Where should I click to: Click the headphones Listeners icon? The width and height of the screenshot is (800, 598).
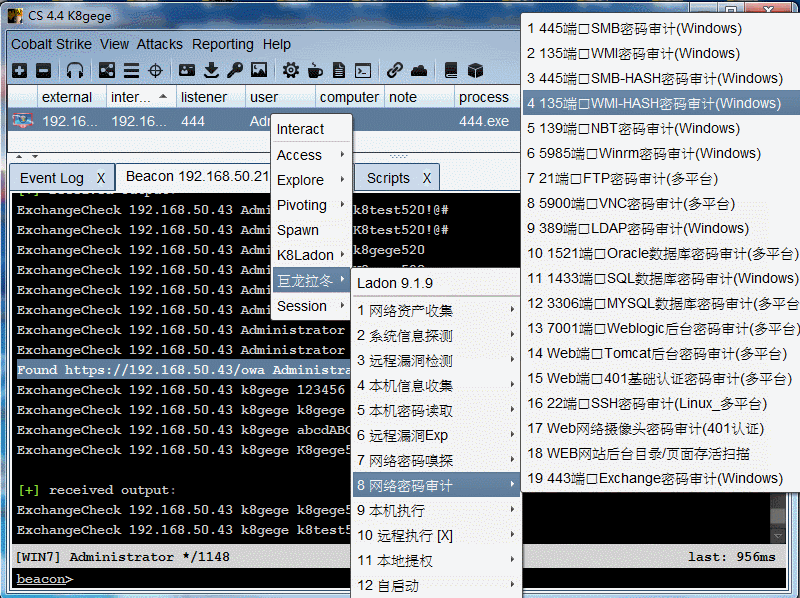click(75, 70)
